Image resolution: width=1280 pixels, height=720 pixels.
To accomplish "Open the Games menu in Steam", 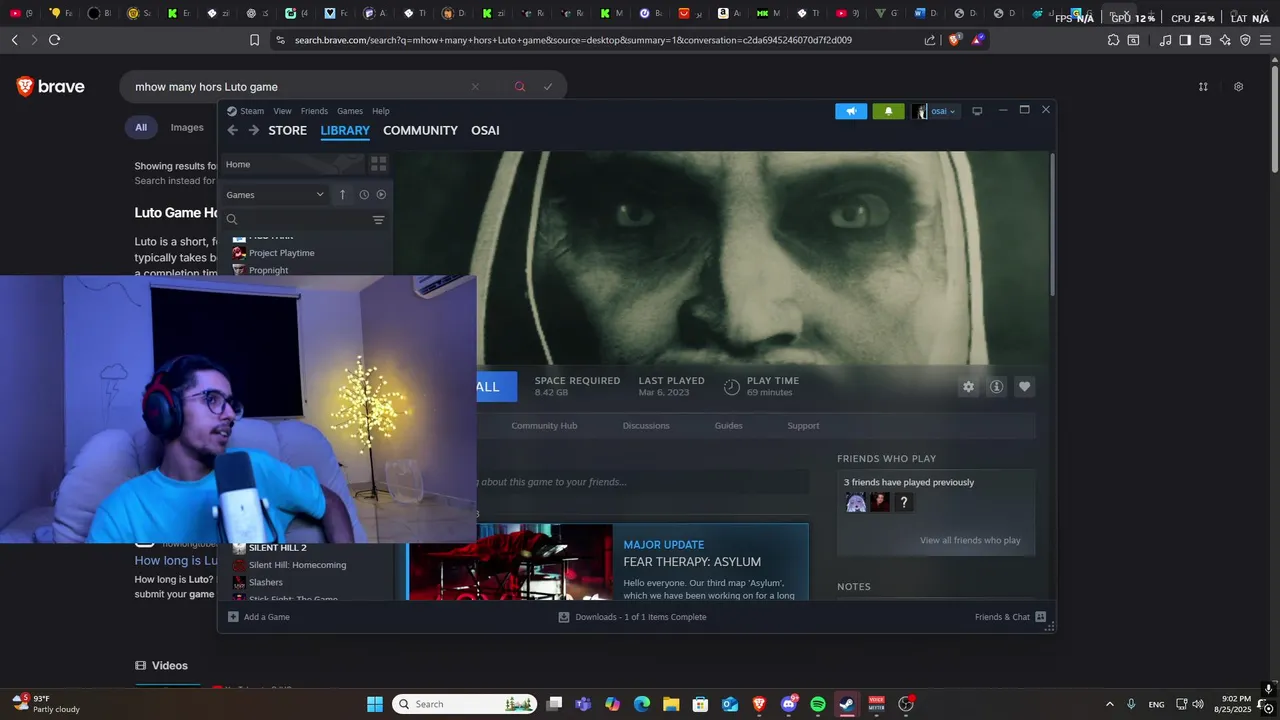I will (x=350, y=111).
